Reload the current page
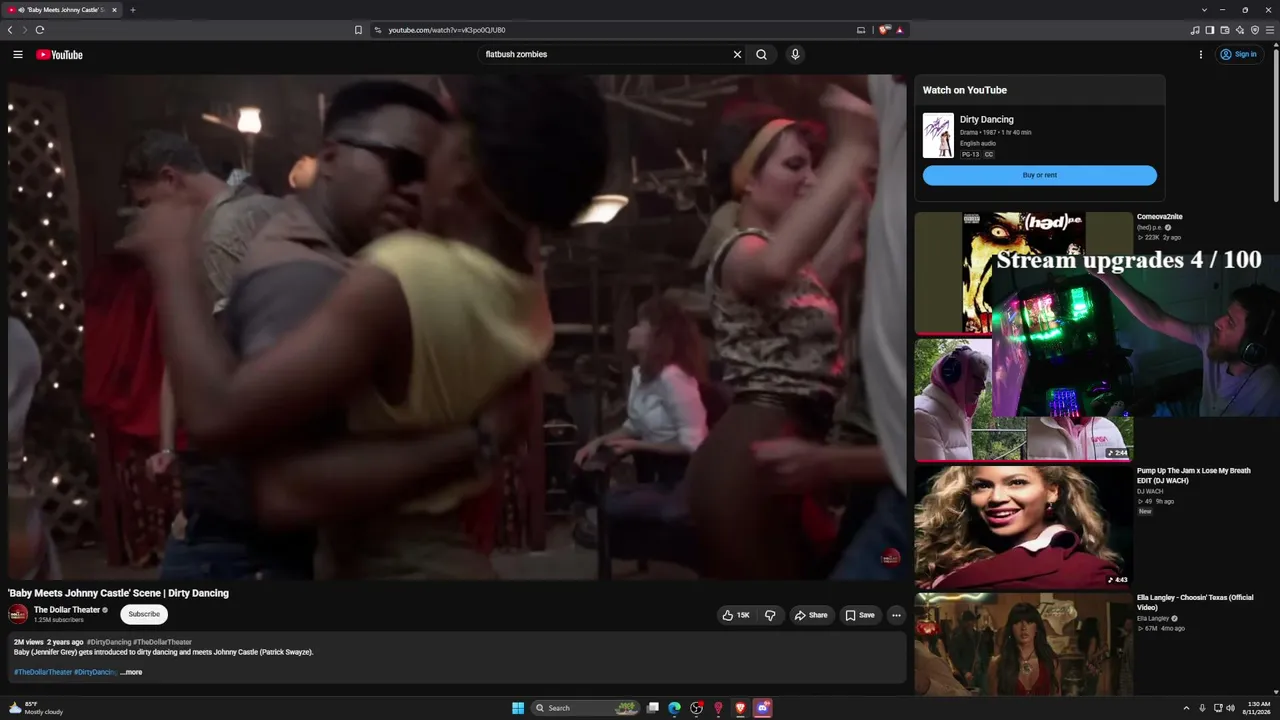Image resolution: width=1280 pixels, height=720 pixels. click(40, 30)
